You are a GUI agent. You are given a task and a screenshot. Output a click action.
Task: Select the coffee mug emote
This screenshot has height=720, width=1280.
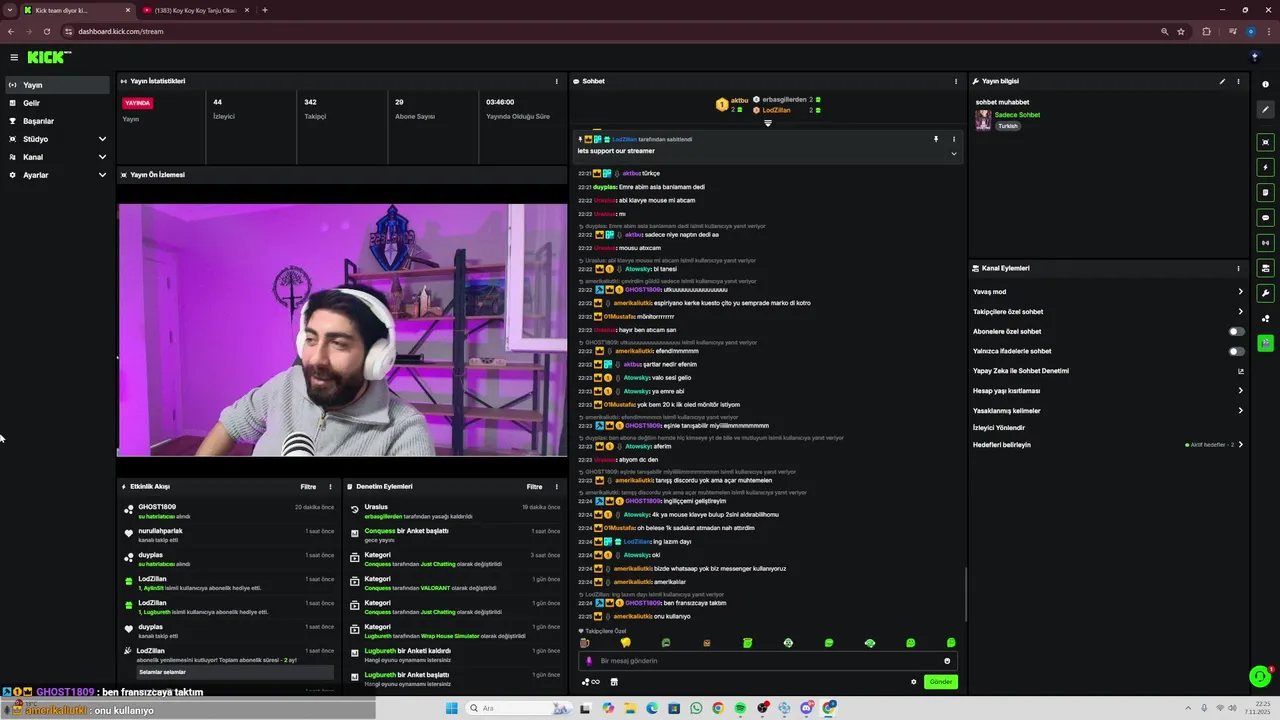pyautogui.click(x=585, y=643)
